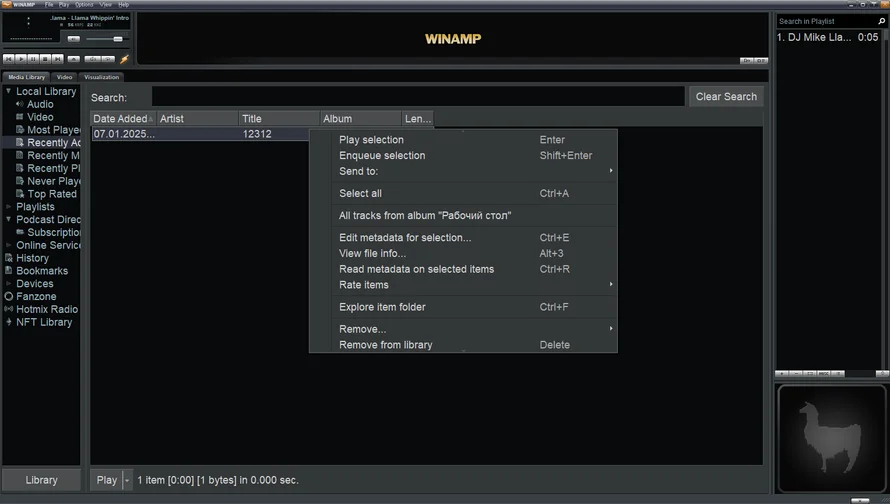Switch to the Media Library tab

26,77
